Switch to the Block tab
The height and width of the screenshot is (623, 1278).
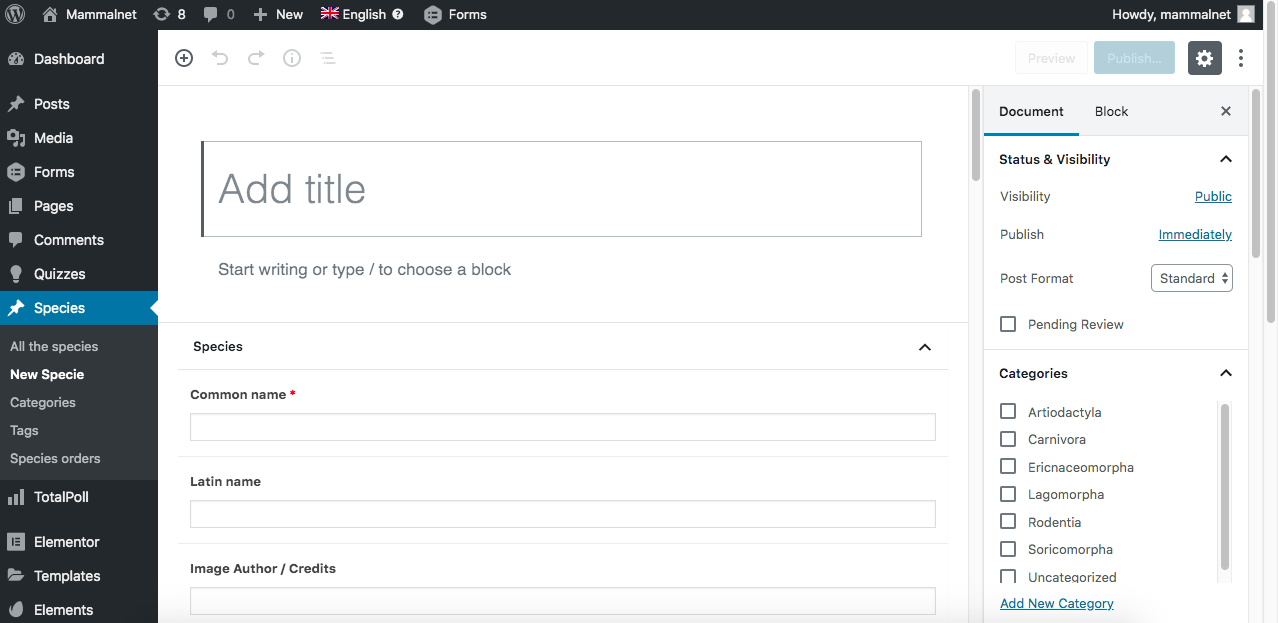[x=1111, y=111]
